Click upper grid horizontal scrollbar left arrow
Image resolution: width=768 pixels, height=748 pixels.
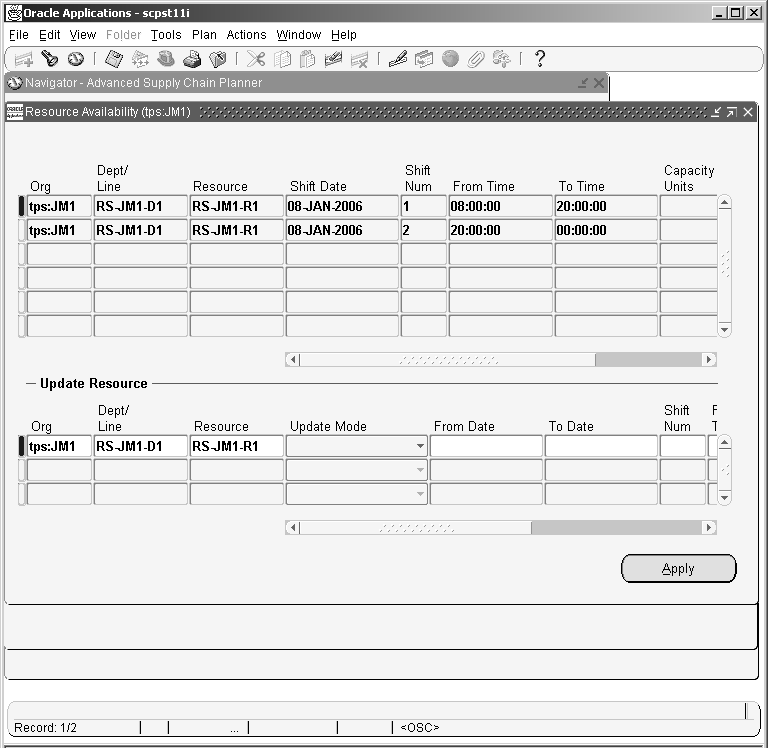(x=293, y=360)
